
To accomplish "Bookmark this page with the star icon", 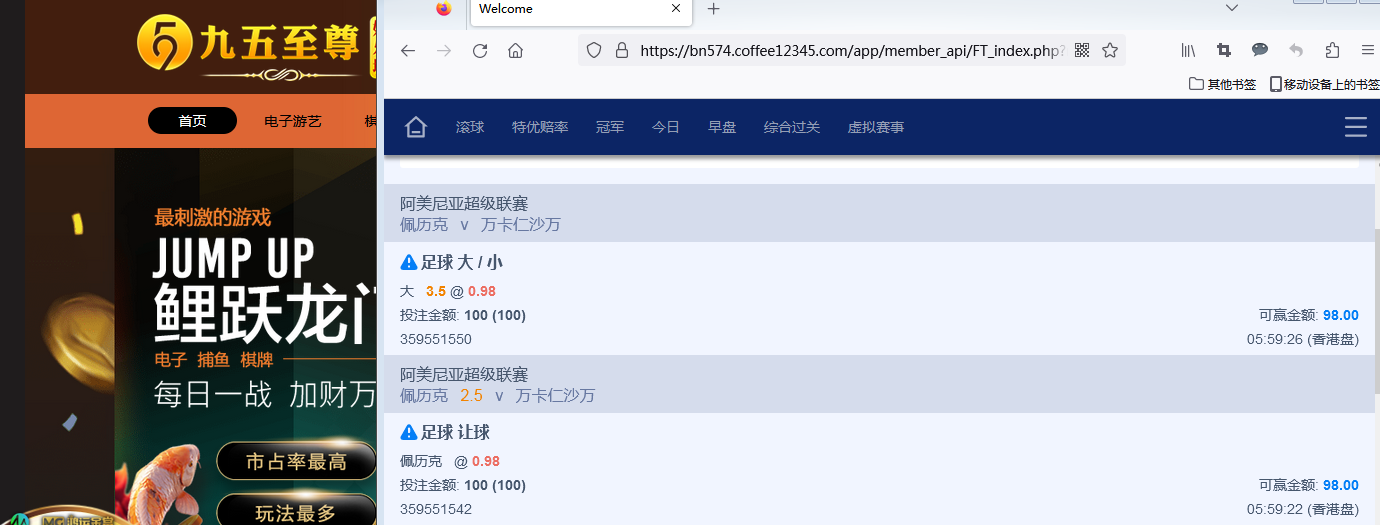I will [1110, 50].
